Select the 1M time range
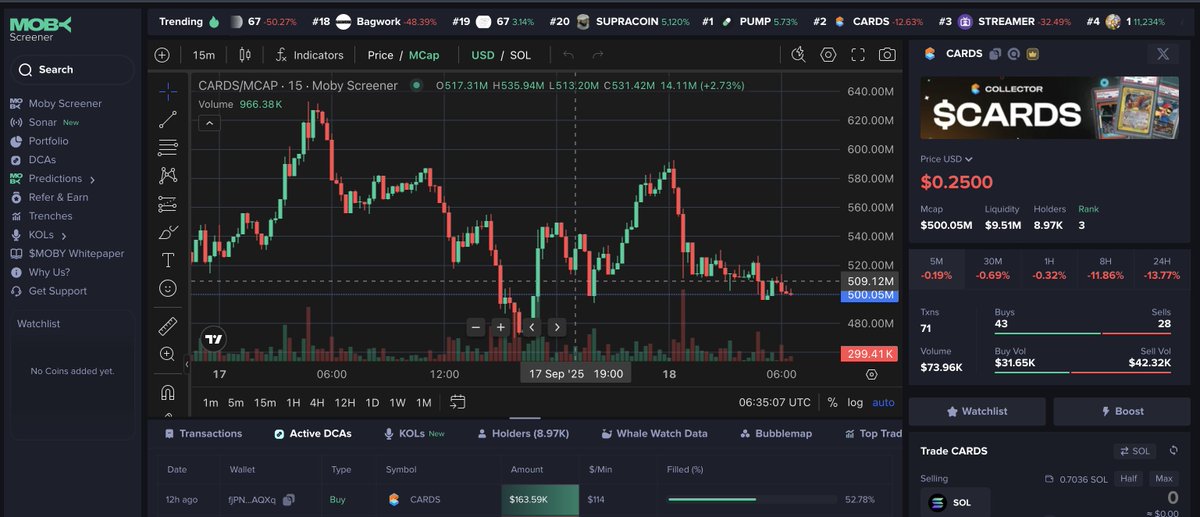Screen dimensions: 1200x517 pos(424,402)
